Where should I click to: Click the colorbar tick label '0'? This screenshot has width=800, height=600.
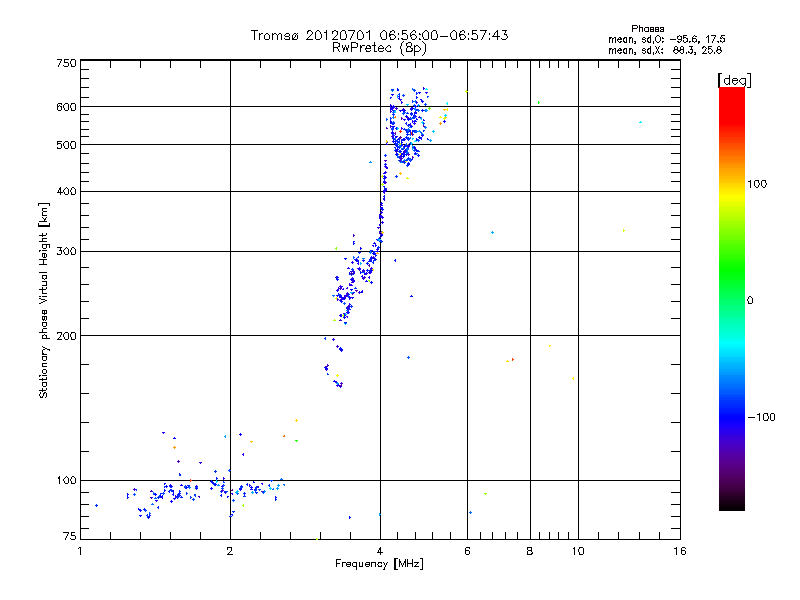tap(750, 301)
